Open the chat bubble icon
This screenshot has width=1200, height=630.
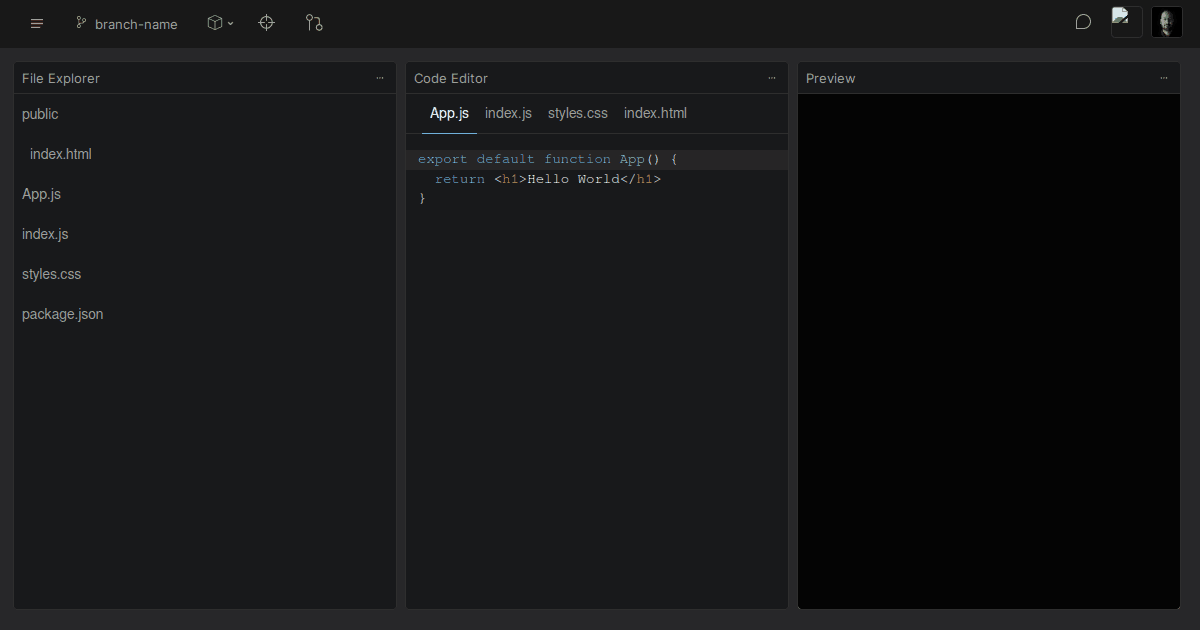tap(1083, 21)
